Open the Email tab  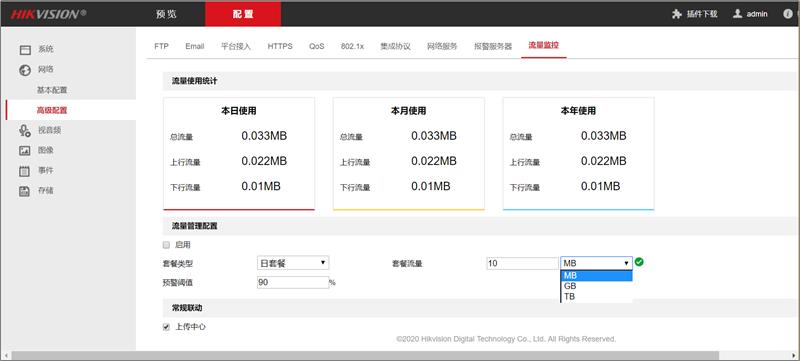click(x=195, y=46)
